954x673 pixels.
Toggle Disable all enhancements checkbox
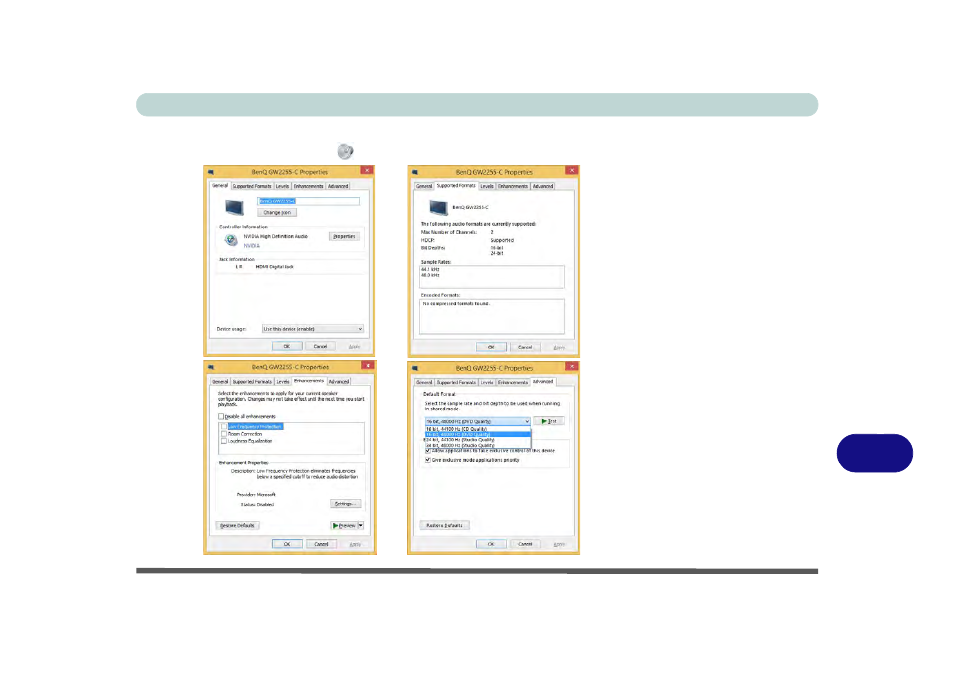[221, 416]
